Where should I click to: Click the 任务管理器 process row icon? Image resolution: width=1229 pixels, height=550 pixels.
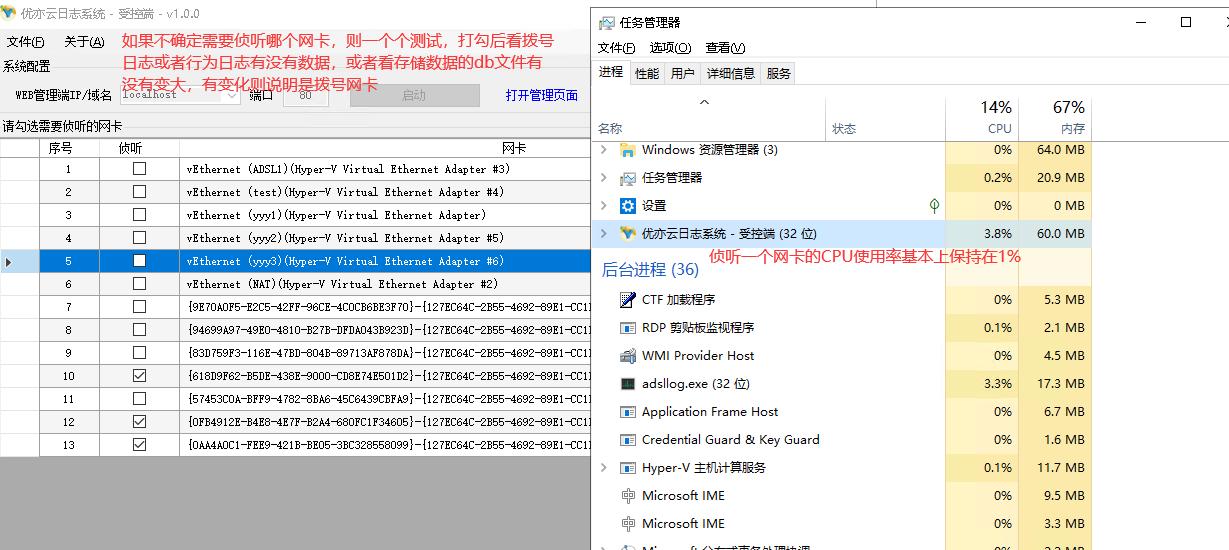(x=628, y=178)
